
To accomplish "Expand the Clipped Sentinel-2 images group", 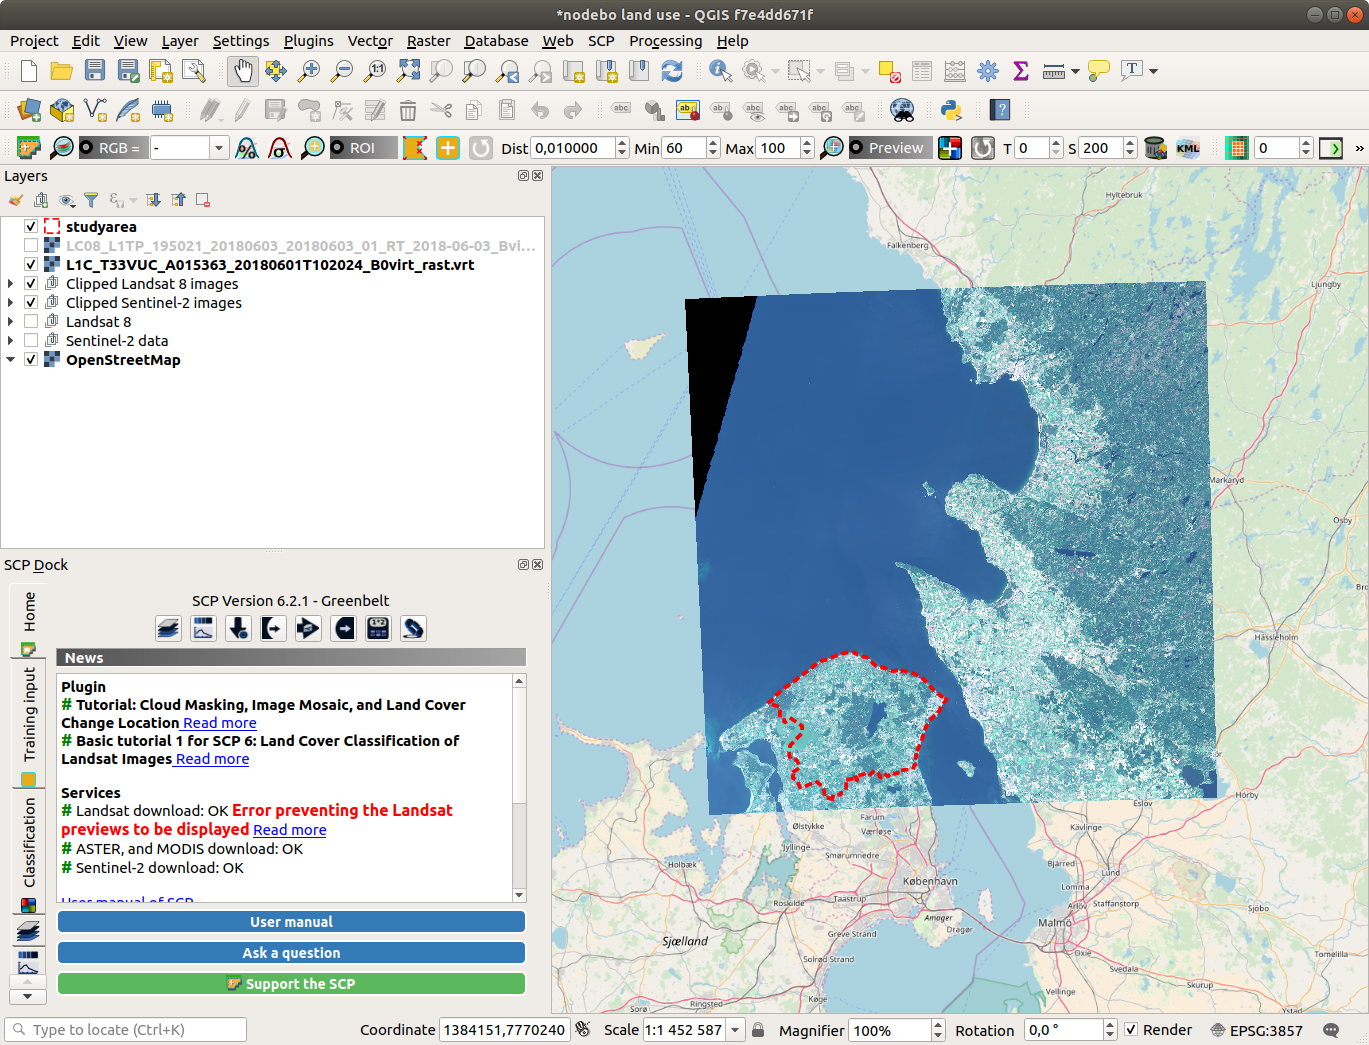I will pyautogui.click(x=11, y=303).
